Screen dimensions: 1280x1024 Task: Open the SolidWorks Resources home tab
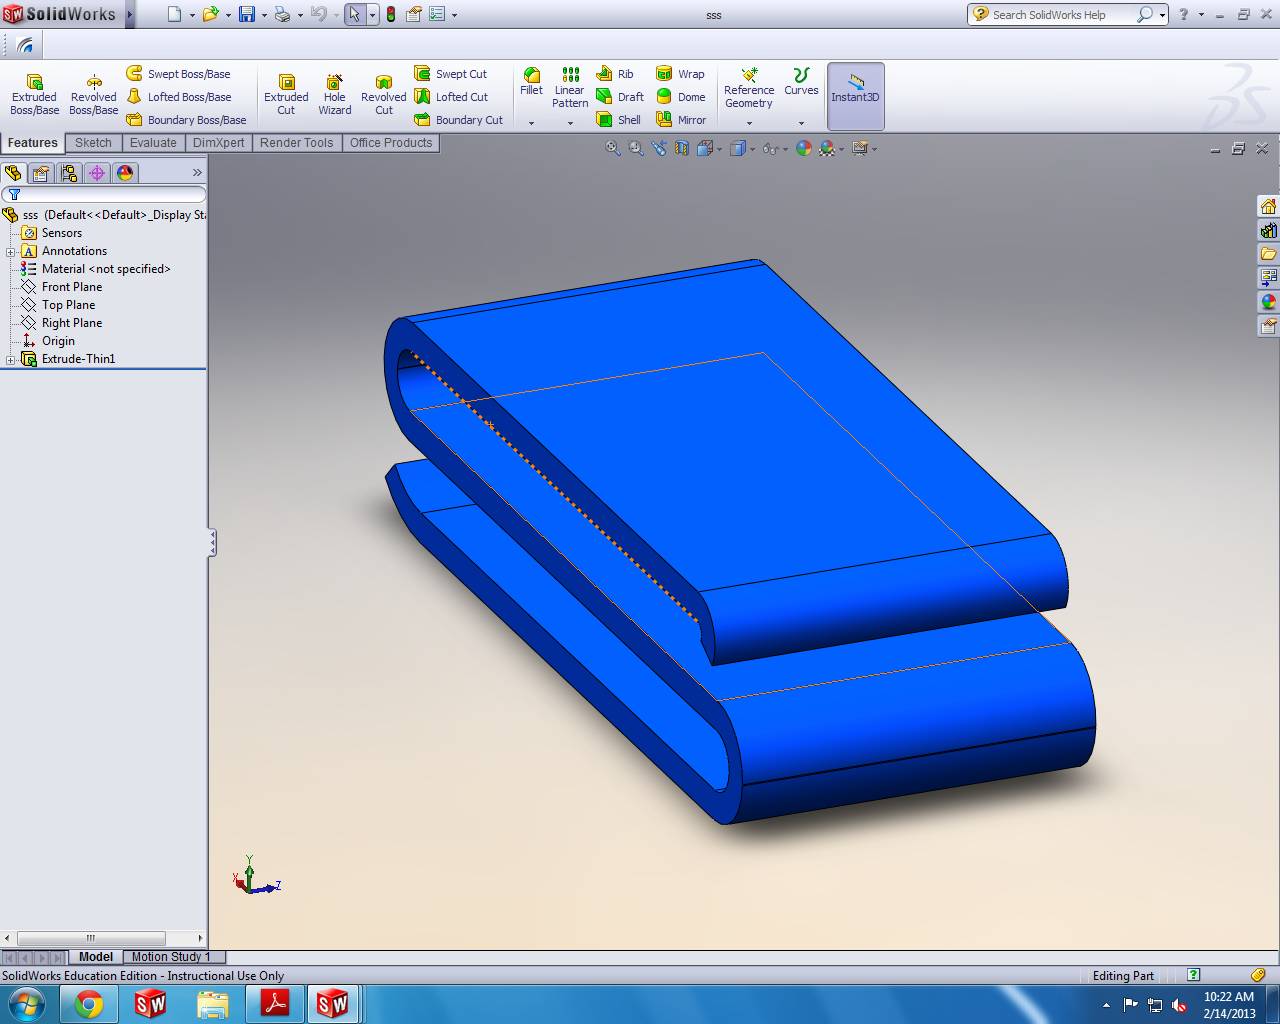coord(1268,206)
